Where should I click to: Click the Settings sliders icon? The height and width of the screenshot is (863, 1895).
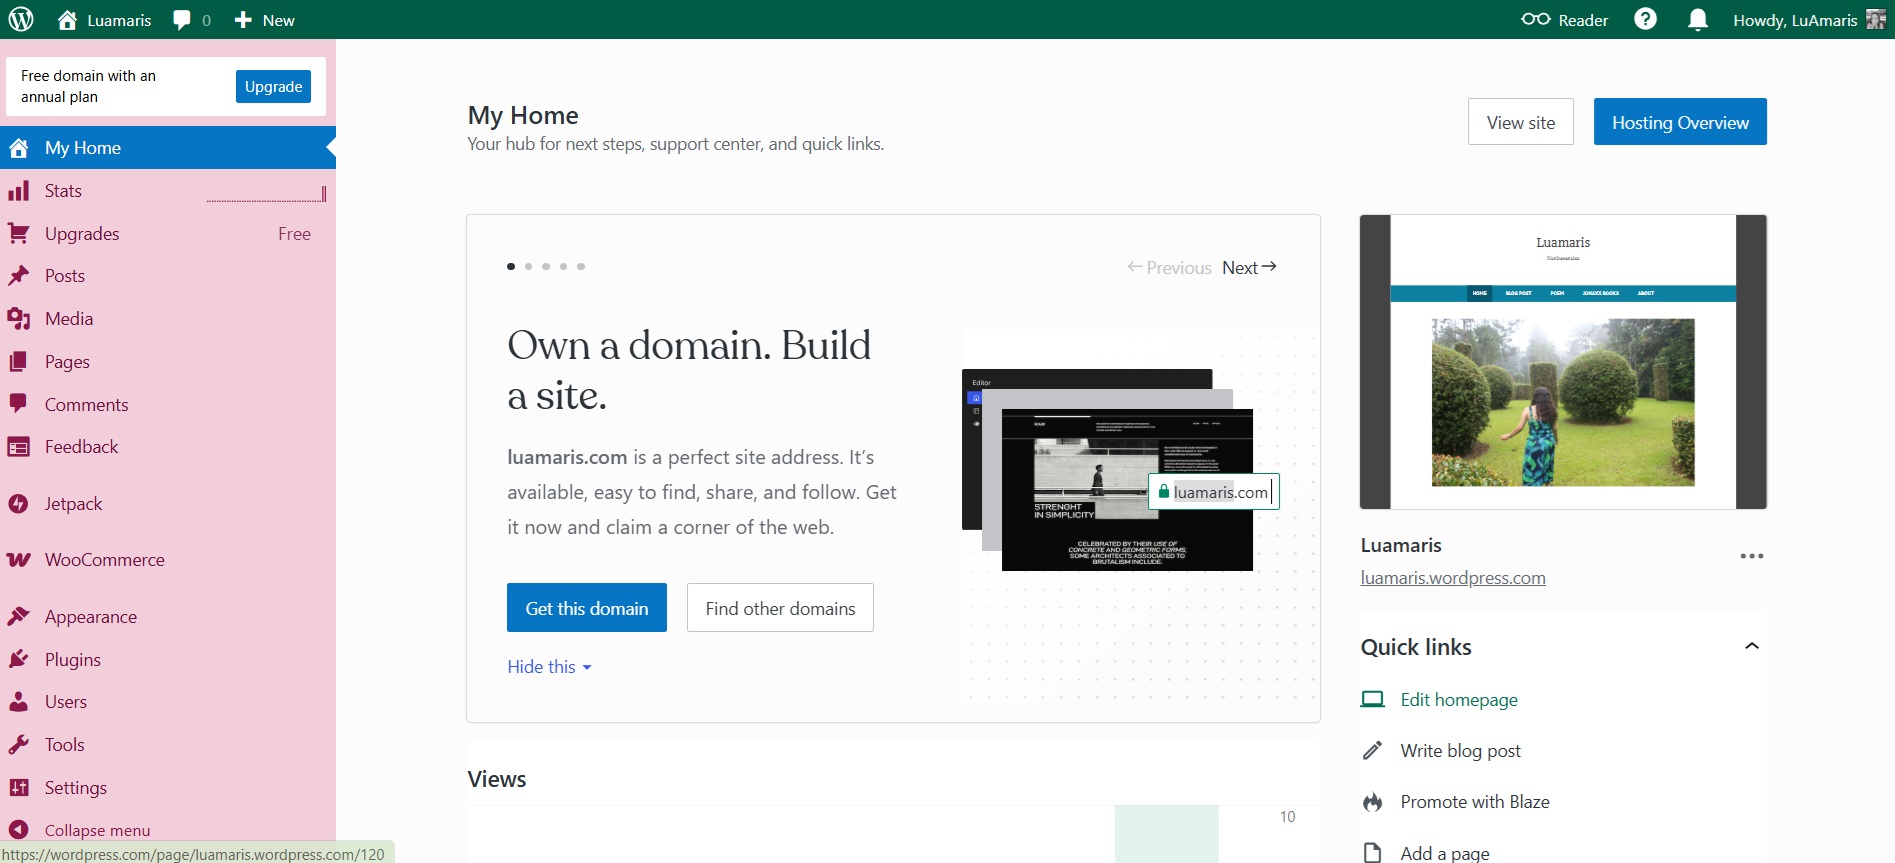[19, 788]
